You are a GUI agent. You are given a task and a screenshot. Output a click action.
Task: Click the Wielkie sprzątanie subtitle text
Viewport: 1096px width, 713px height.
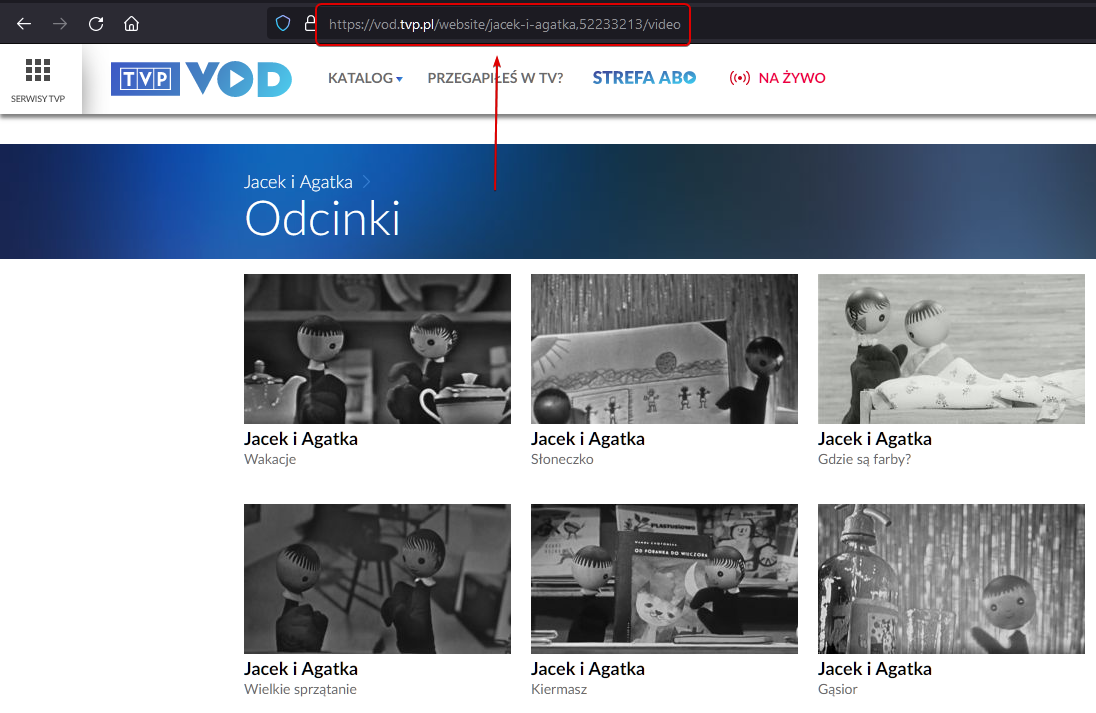[300, 690]
